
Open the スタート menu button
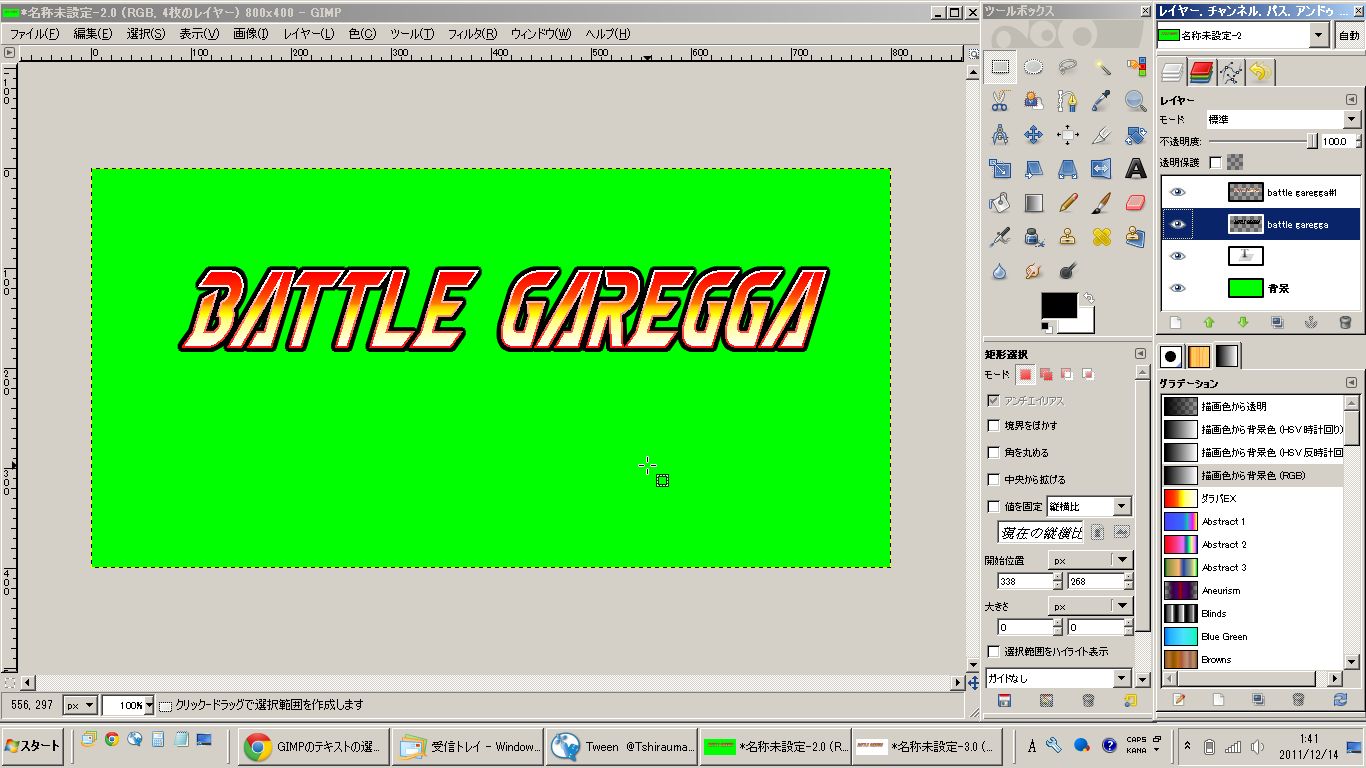33,745
